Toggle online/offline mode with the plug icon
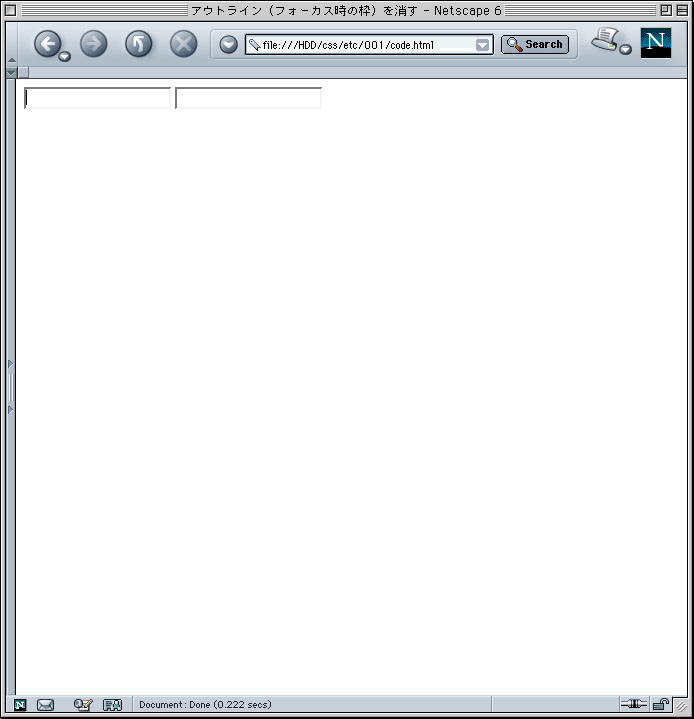This screenshot has height=719, width=694. click(x=633, y=704)
